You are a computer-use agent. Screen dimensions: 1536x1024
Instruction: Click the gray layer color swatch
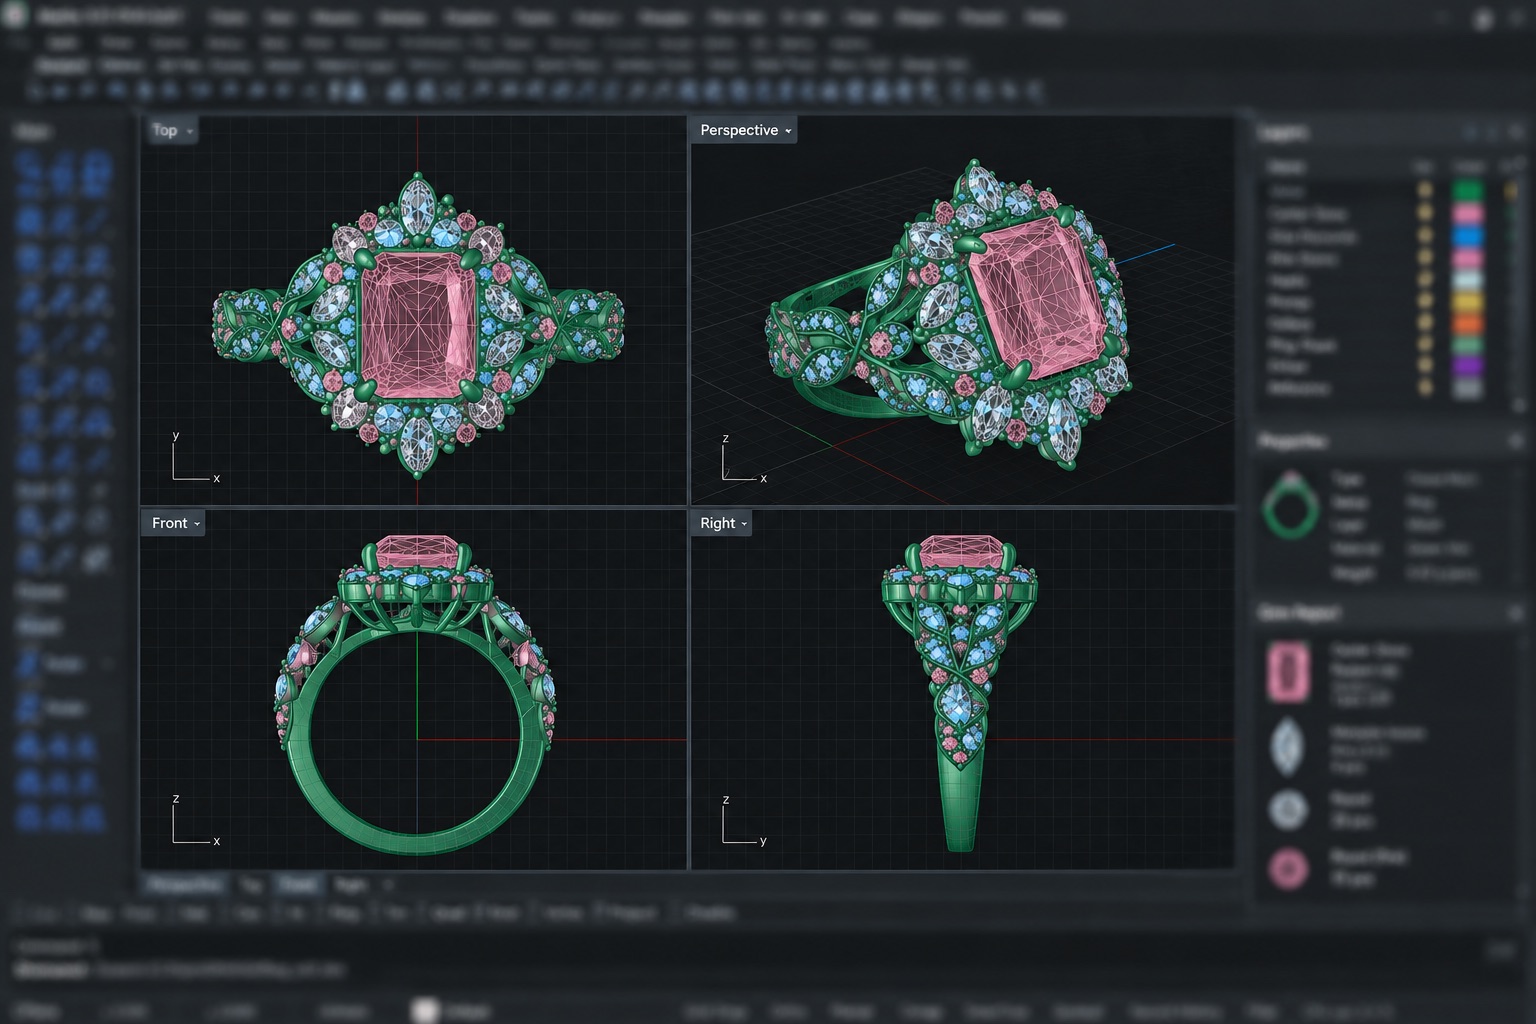(x=1467, y=389)
